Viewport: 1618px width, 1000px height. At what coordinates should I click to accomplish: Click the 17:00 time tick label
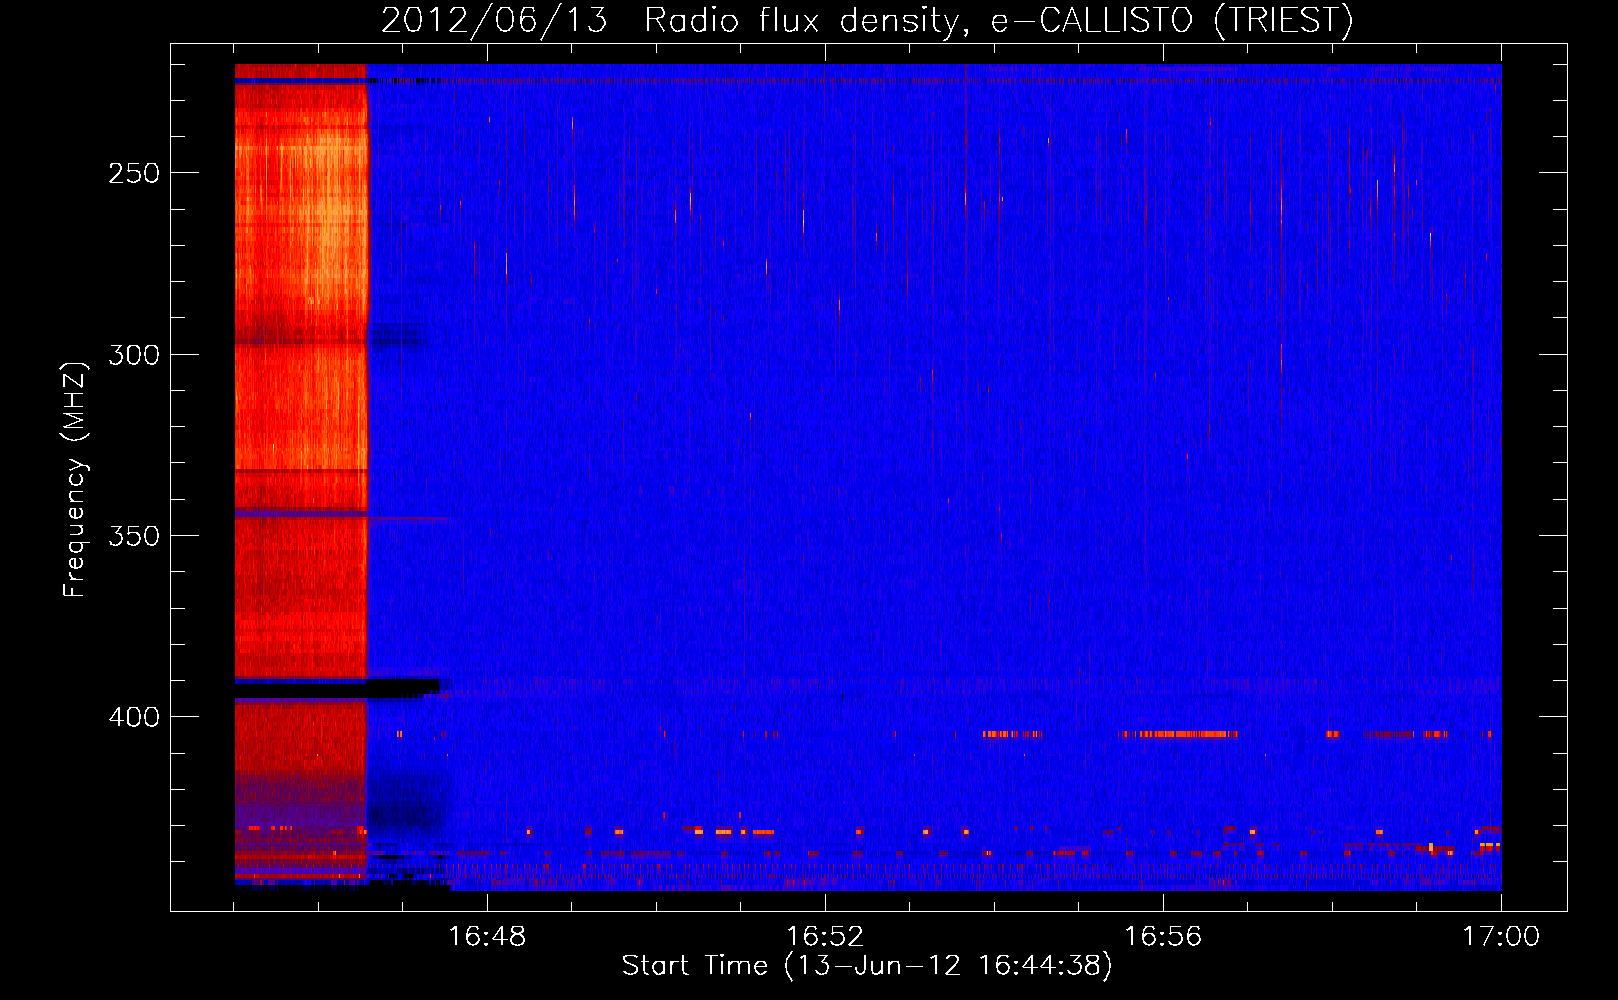tap(1501, 936)
